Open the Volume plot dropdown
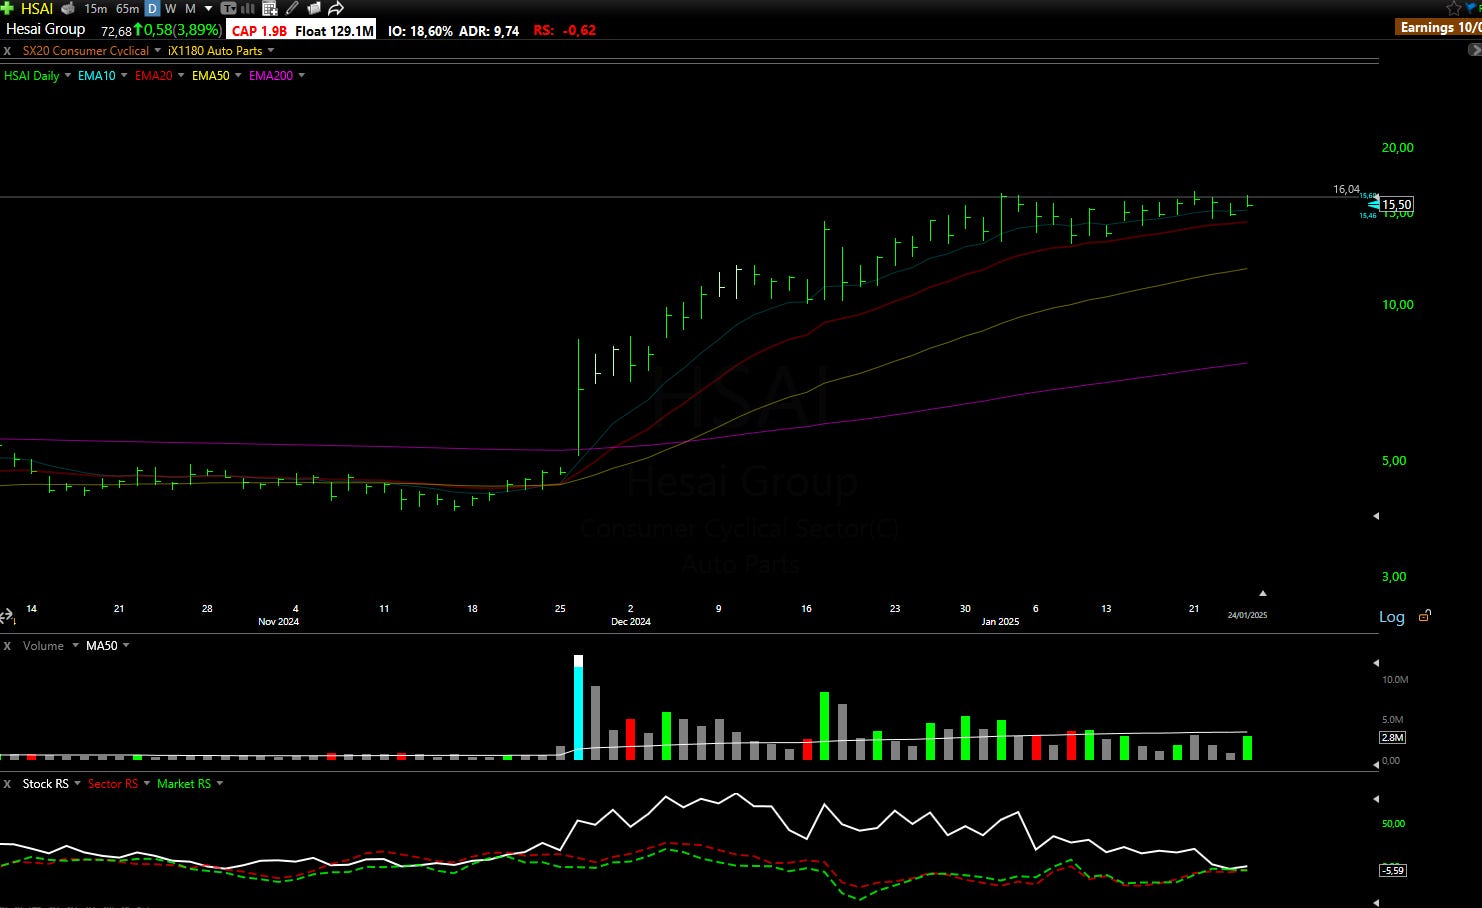 tap(75, 645)
